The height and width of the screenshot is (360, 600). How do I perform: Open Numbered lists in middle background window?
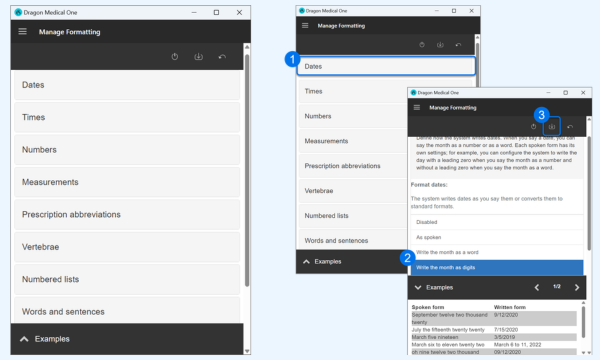click(x=352, y=215)
